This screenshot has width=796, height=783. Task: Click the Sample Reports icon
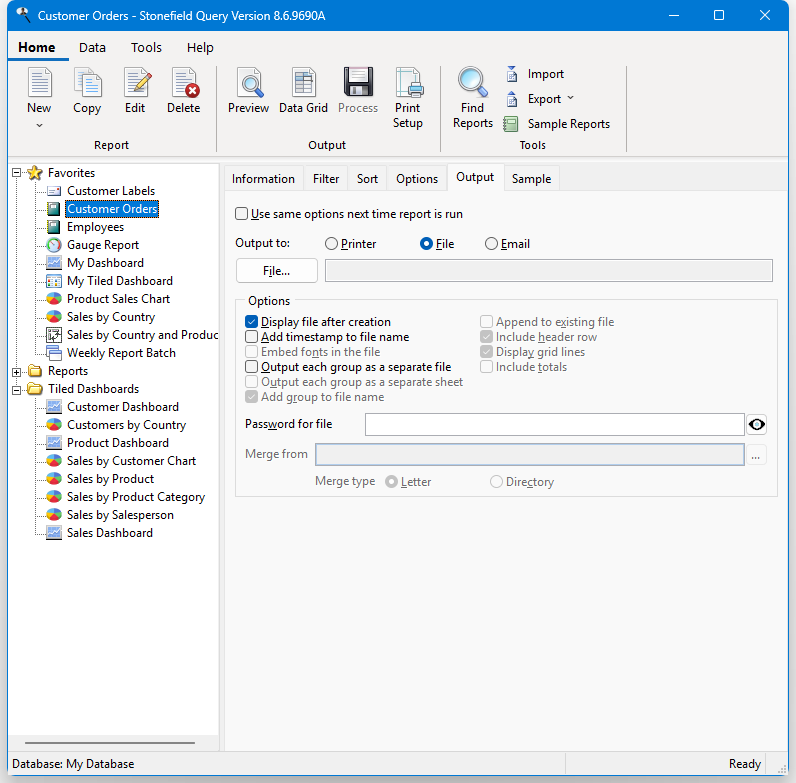click(x=511, y=124)
